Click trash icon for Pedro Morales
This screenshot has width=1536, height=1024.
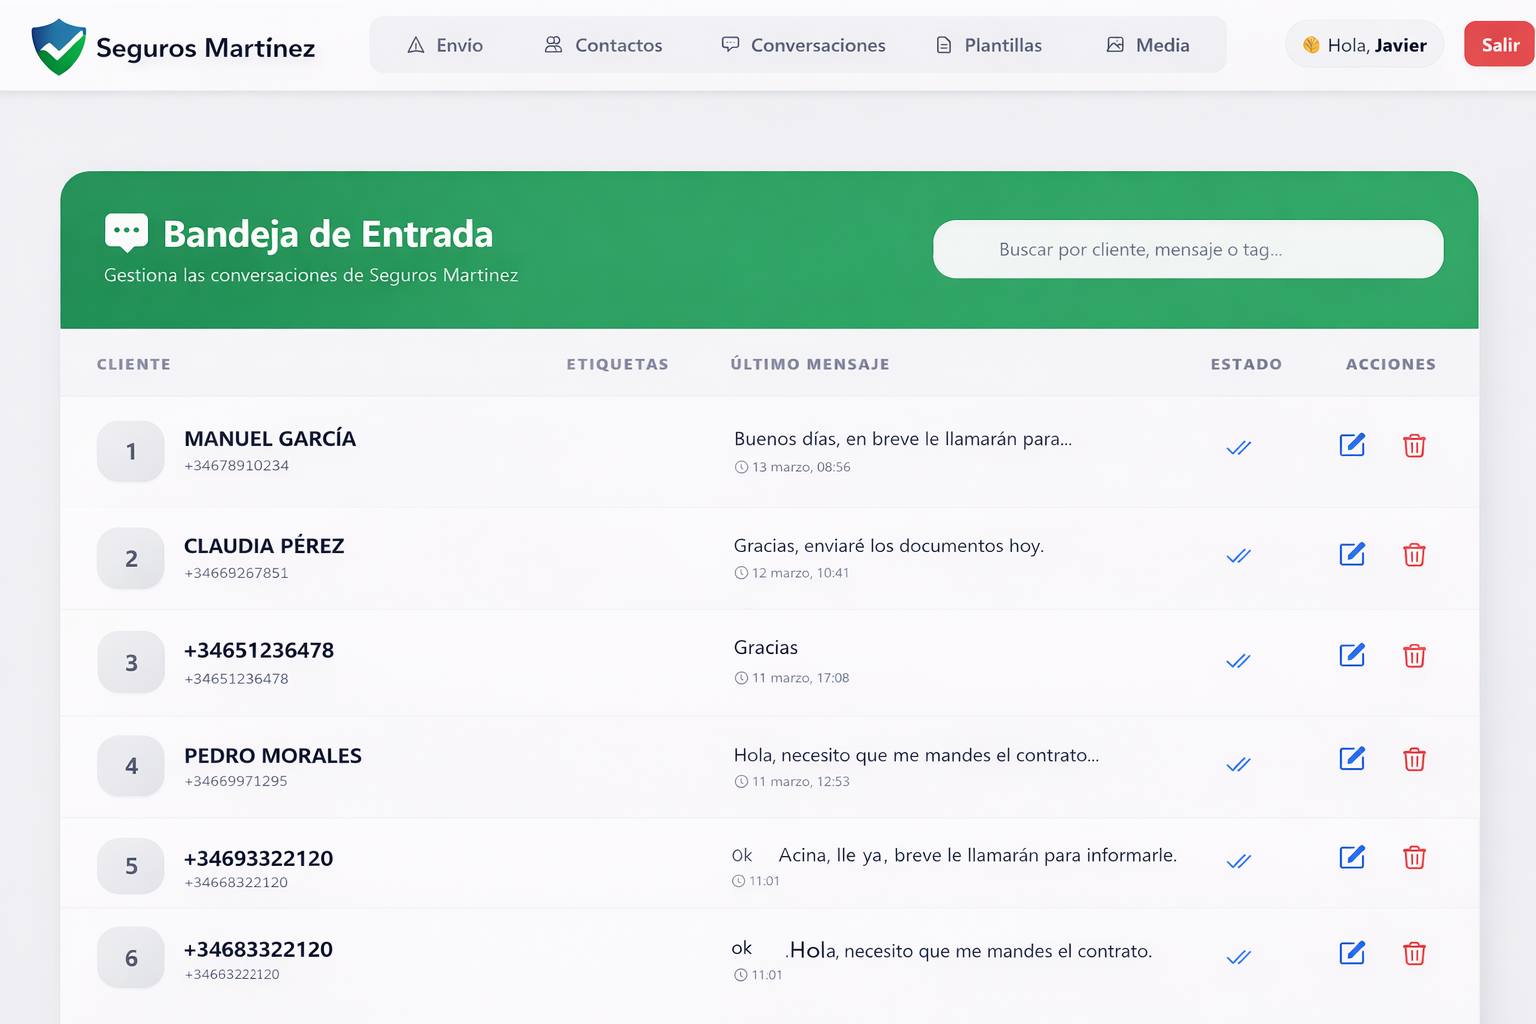1414,760
